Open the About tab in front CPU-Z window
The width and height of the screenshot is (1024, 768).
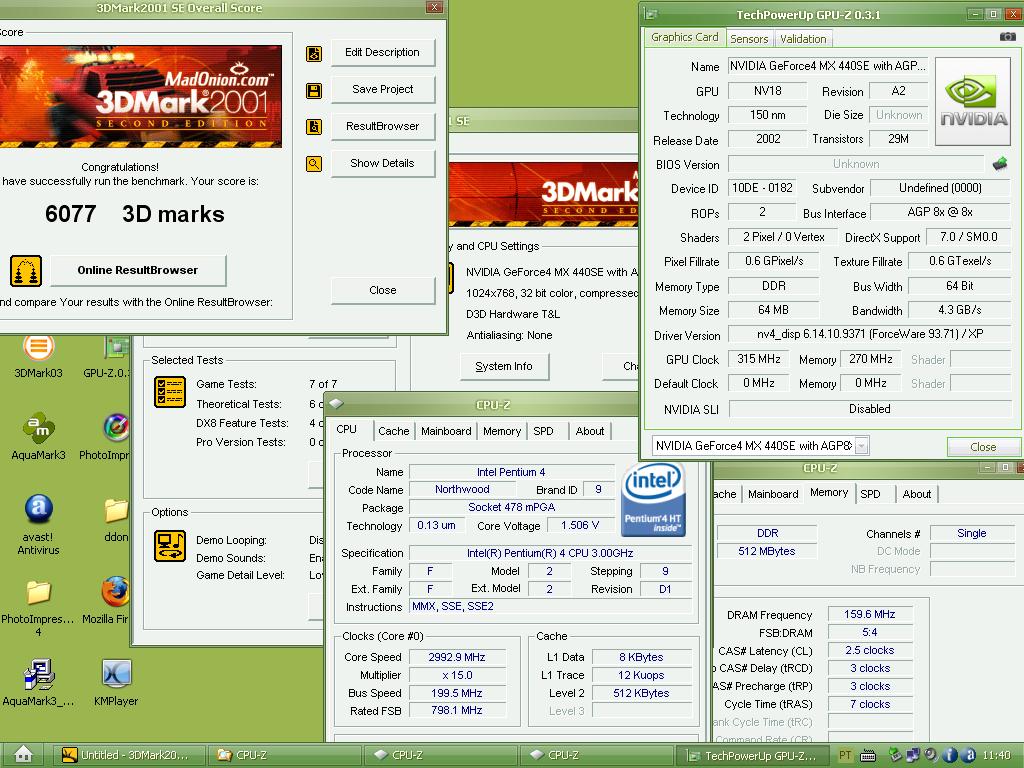pos(590,431)
